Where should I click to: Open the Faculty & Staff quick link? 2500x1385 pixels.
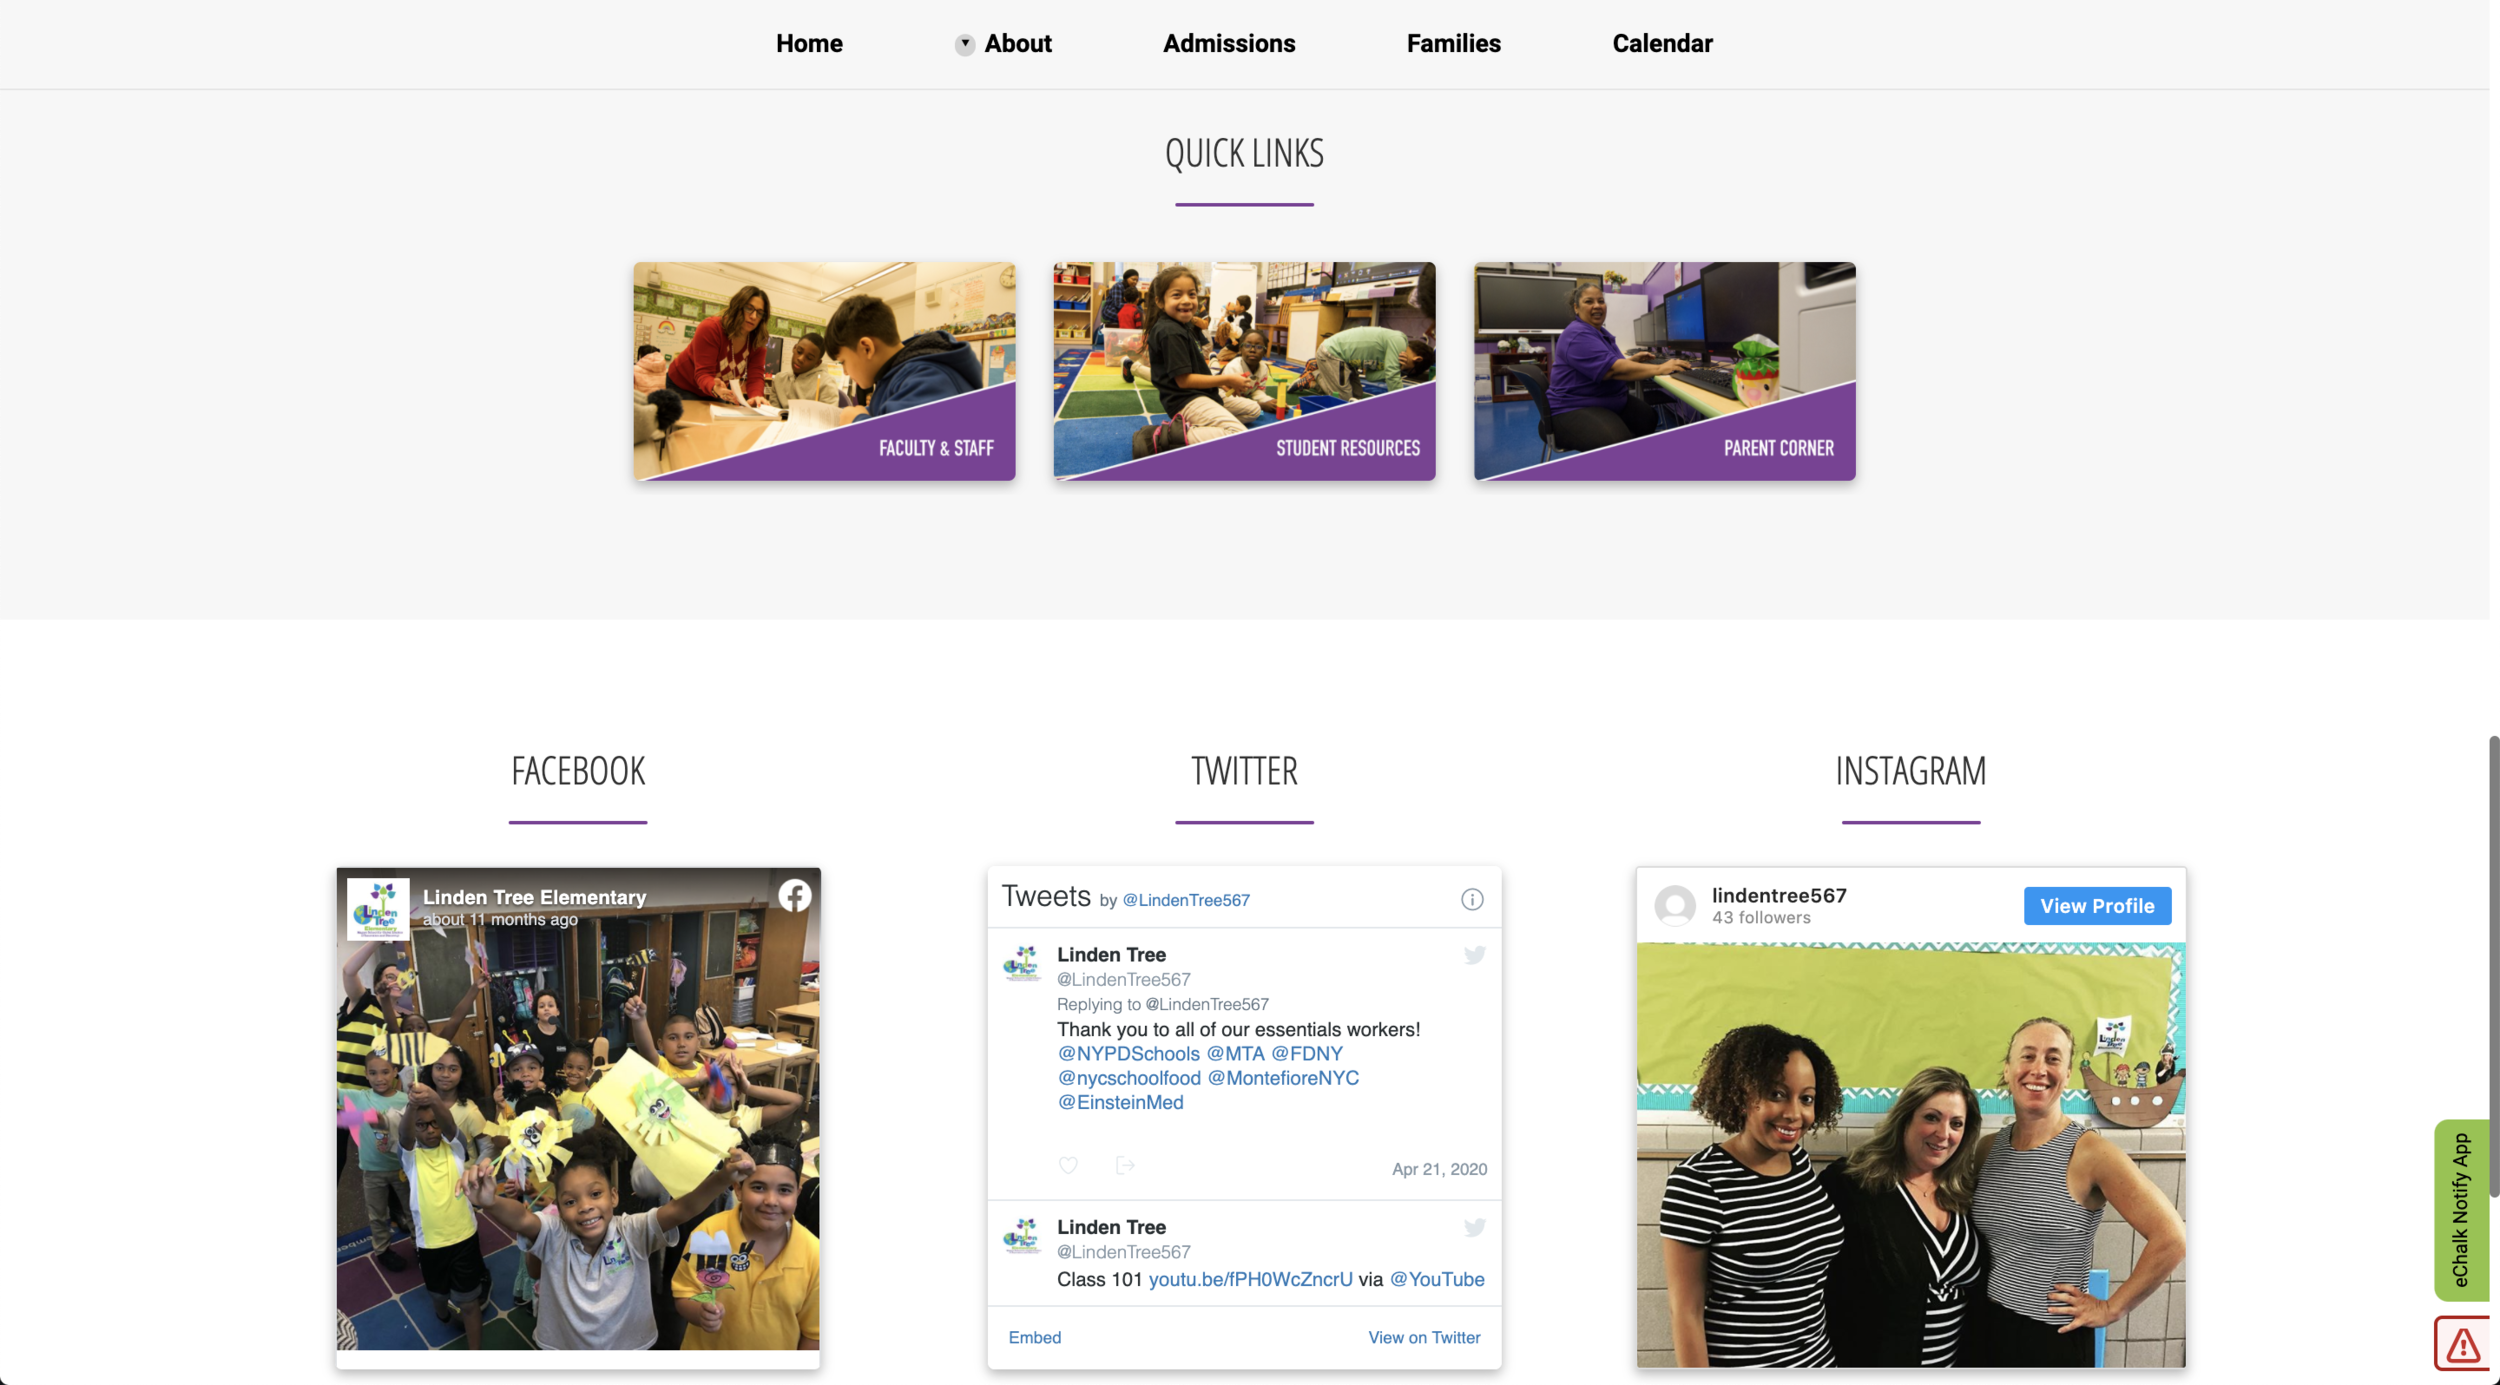point(824,371)
